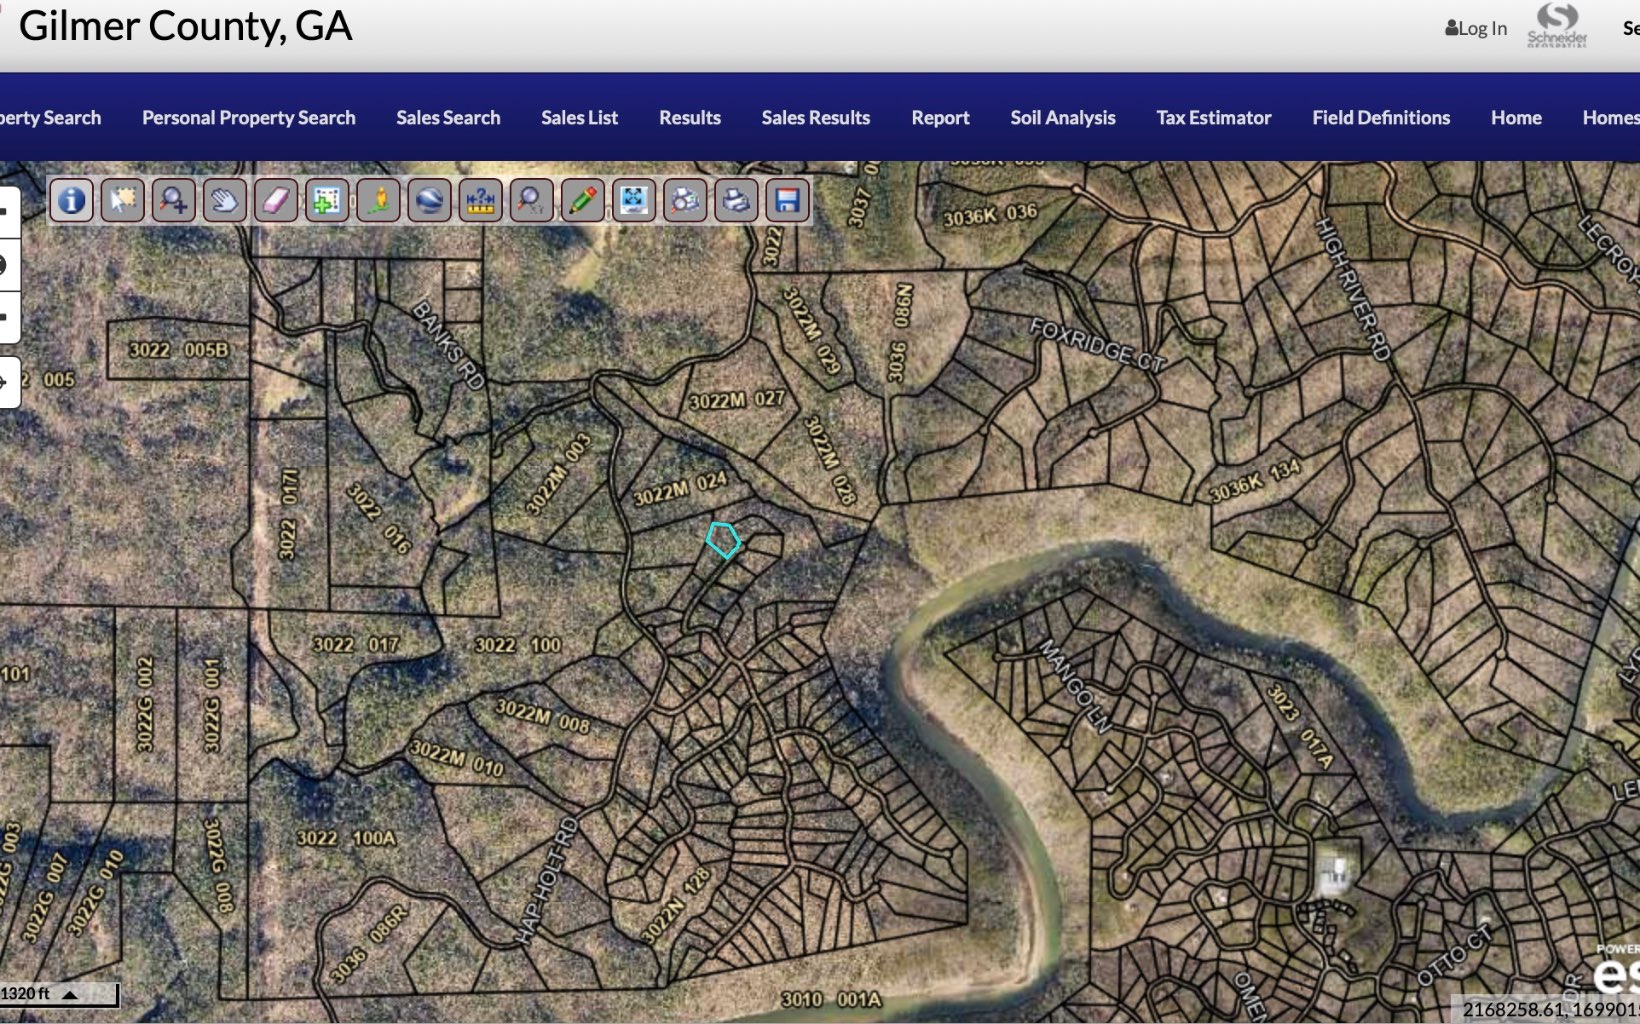The image size is (1640, 1024).
Task: Expand the scale bar unit arrow
Action: 70,994
